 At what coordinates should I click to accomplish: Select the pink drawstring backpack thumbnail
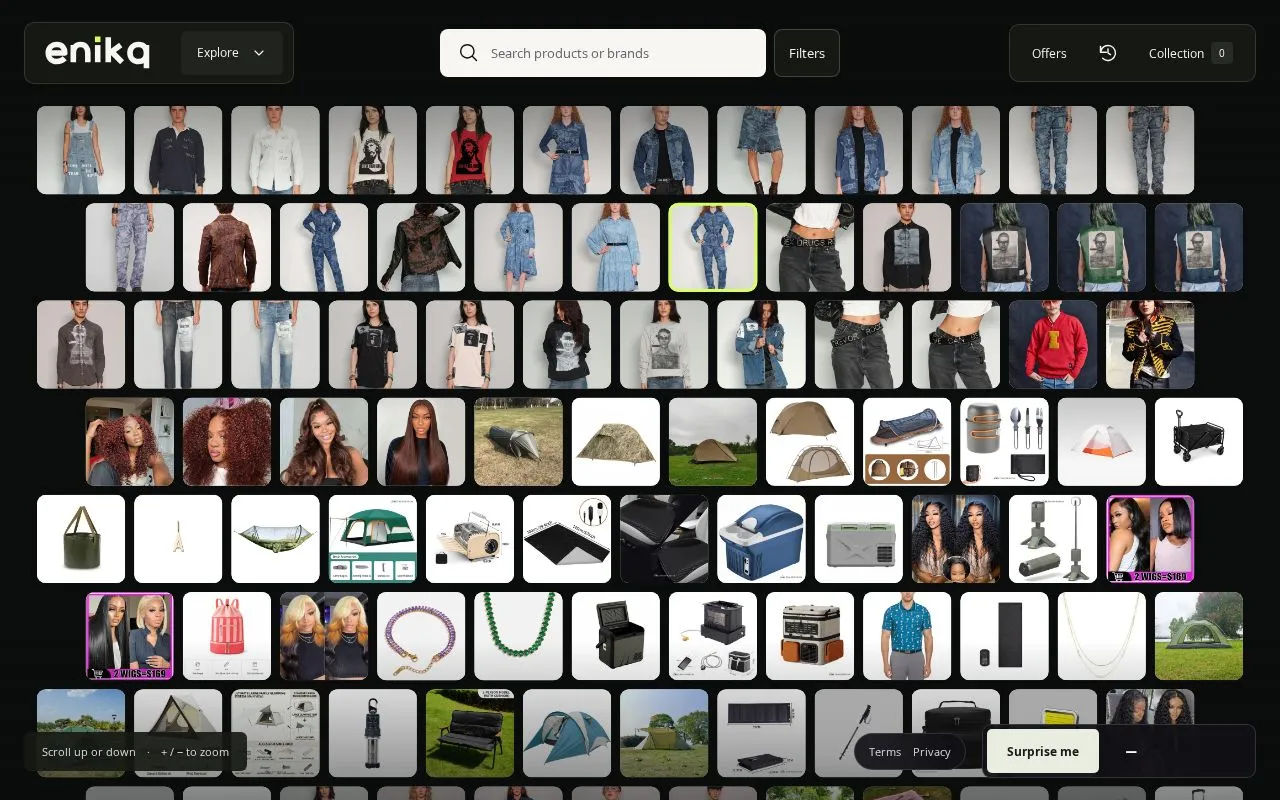pyautogui.click(x=227, y=635)
